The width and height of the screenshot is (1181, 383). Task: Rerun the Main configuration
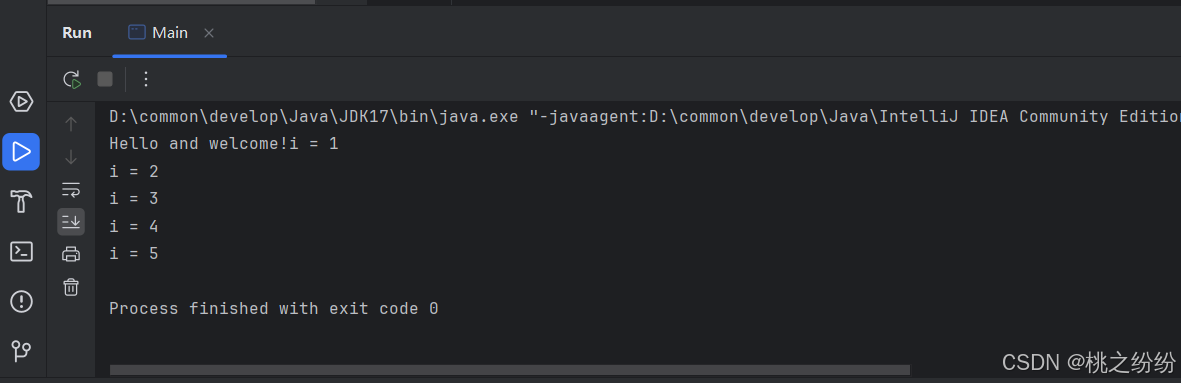coord(72,79)
